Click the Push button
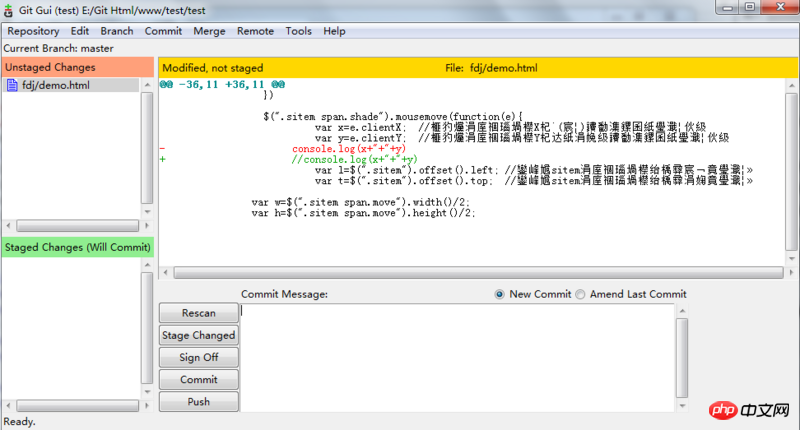 198,401
